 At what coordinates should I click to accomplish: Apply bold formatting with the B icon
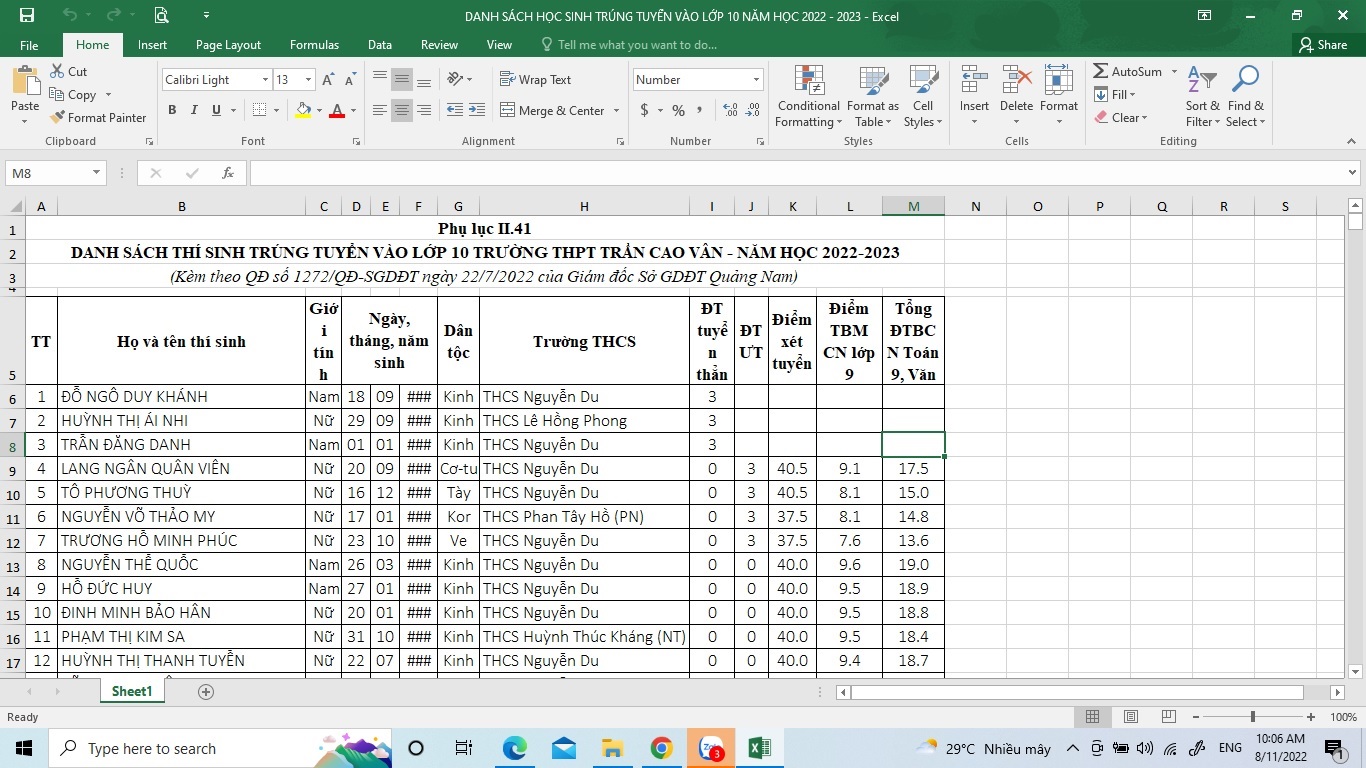[x=171, y=110]
